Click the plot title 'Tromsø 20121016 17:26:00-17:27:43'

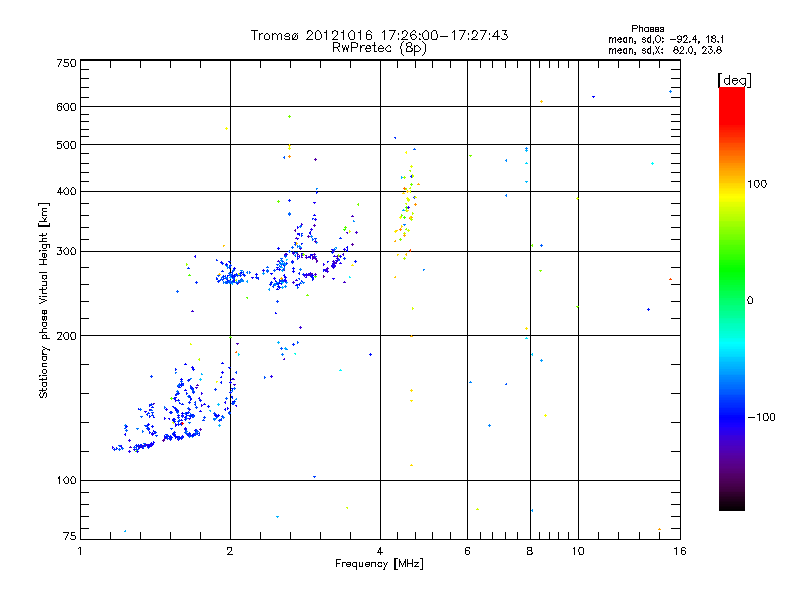(x=379, y=35)
